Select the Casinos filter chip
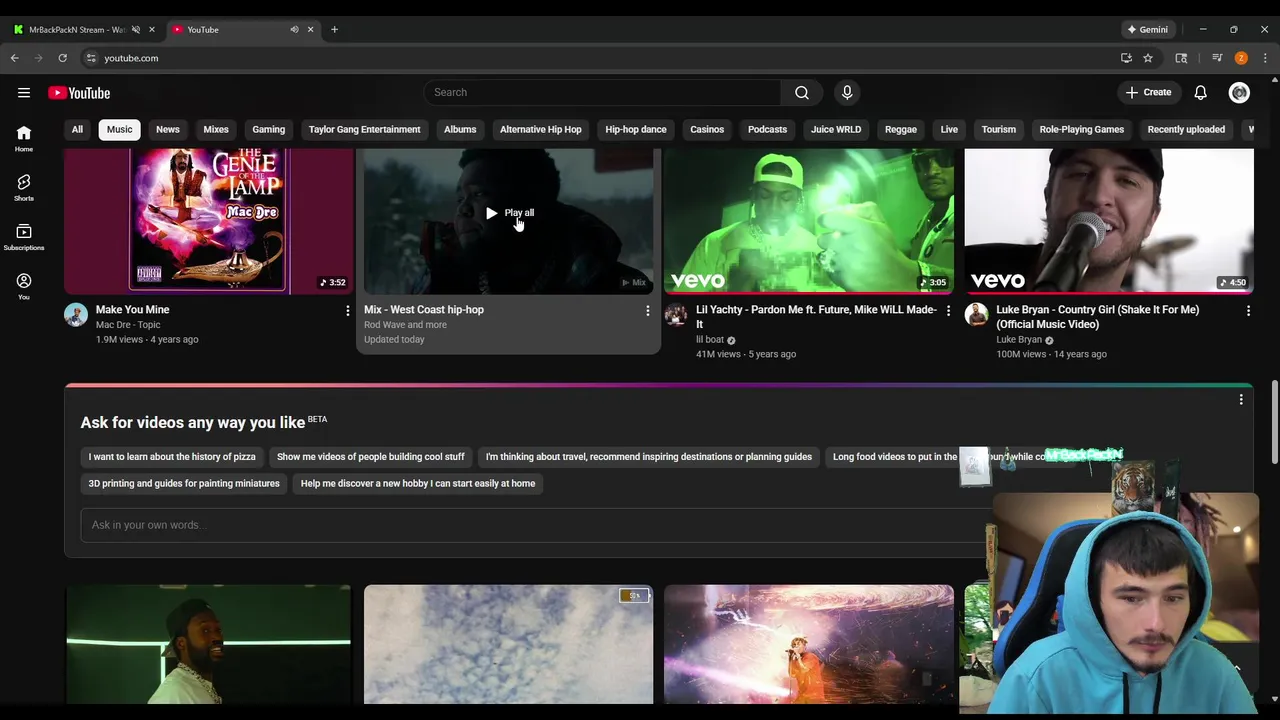The image size is (1280, 720). pos(707,129)
